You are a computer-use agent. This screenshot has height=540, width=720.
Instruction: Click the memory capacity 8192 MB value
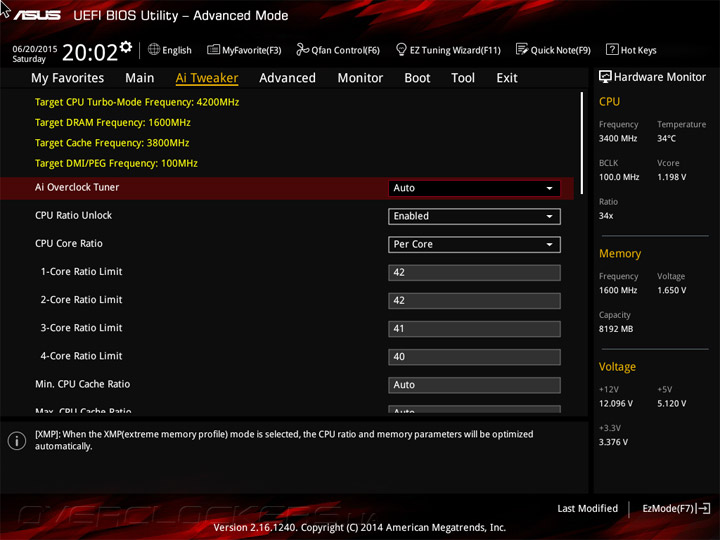point(616,329)
